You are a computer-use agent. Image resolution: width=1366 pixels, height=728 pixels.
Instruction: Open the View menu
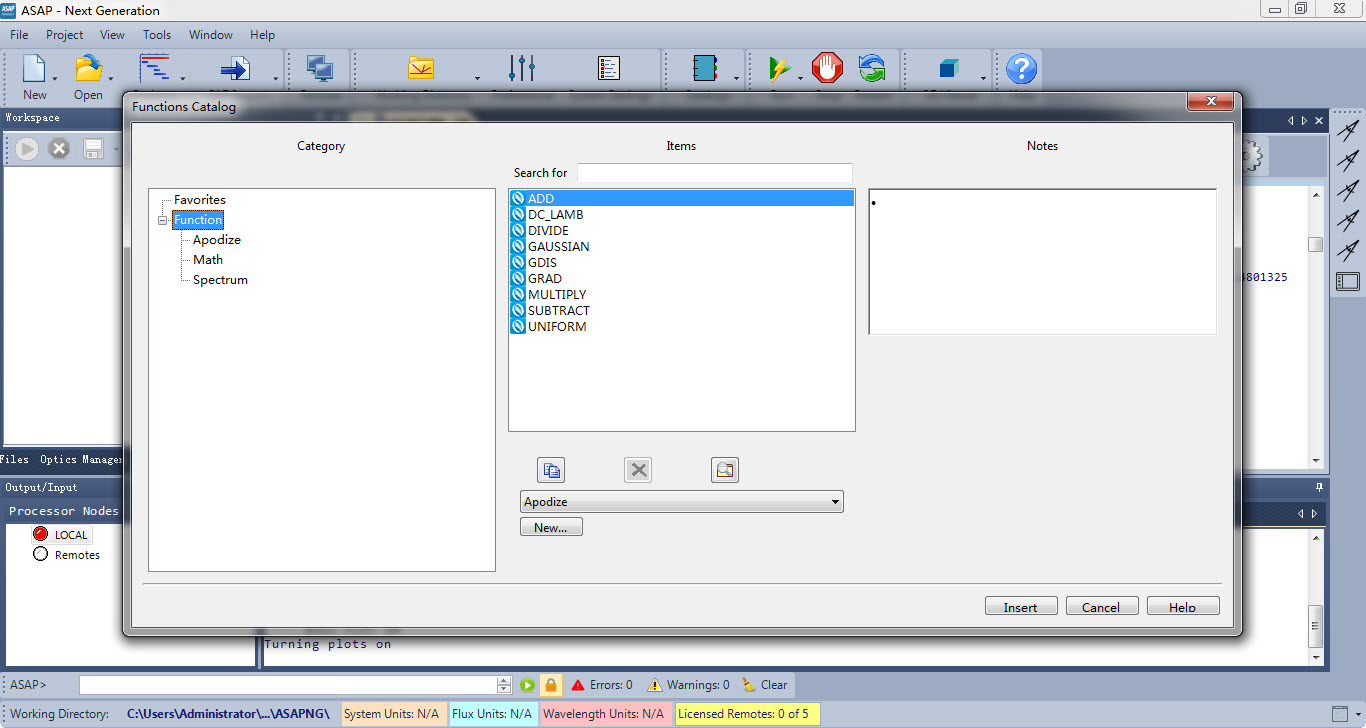113,34
